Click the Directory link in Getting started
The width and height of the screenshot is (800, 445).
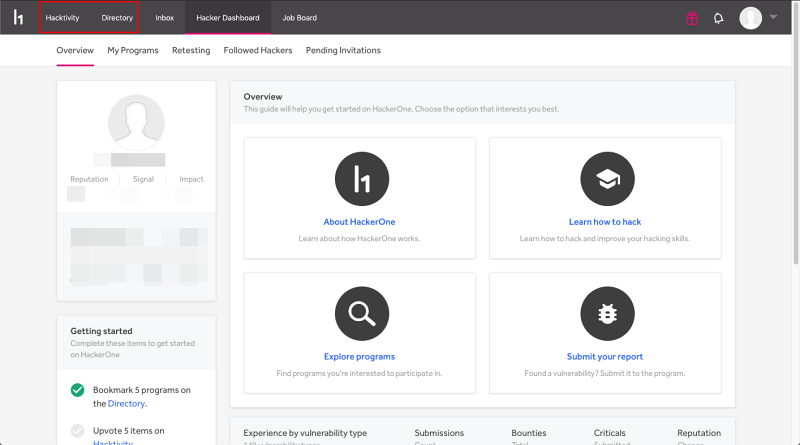[127, 404]
